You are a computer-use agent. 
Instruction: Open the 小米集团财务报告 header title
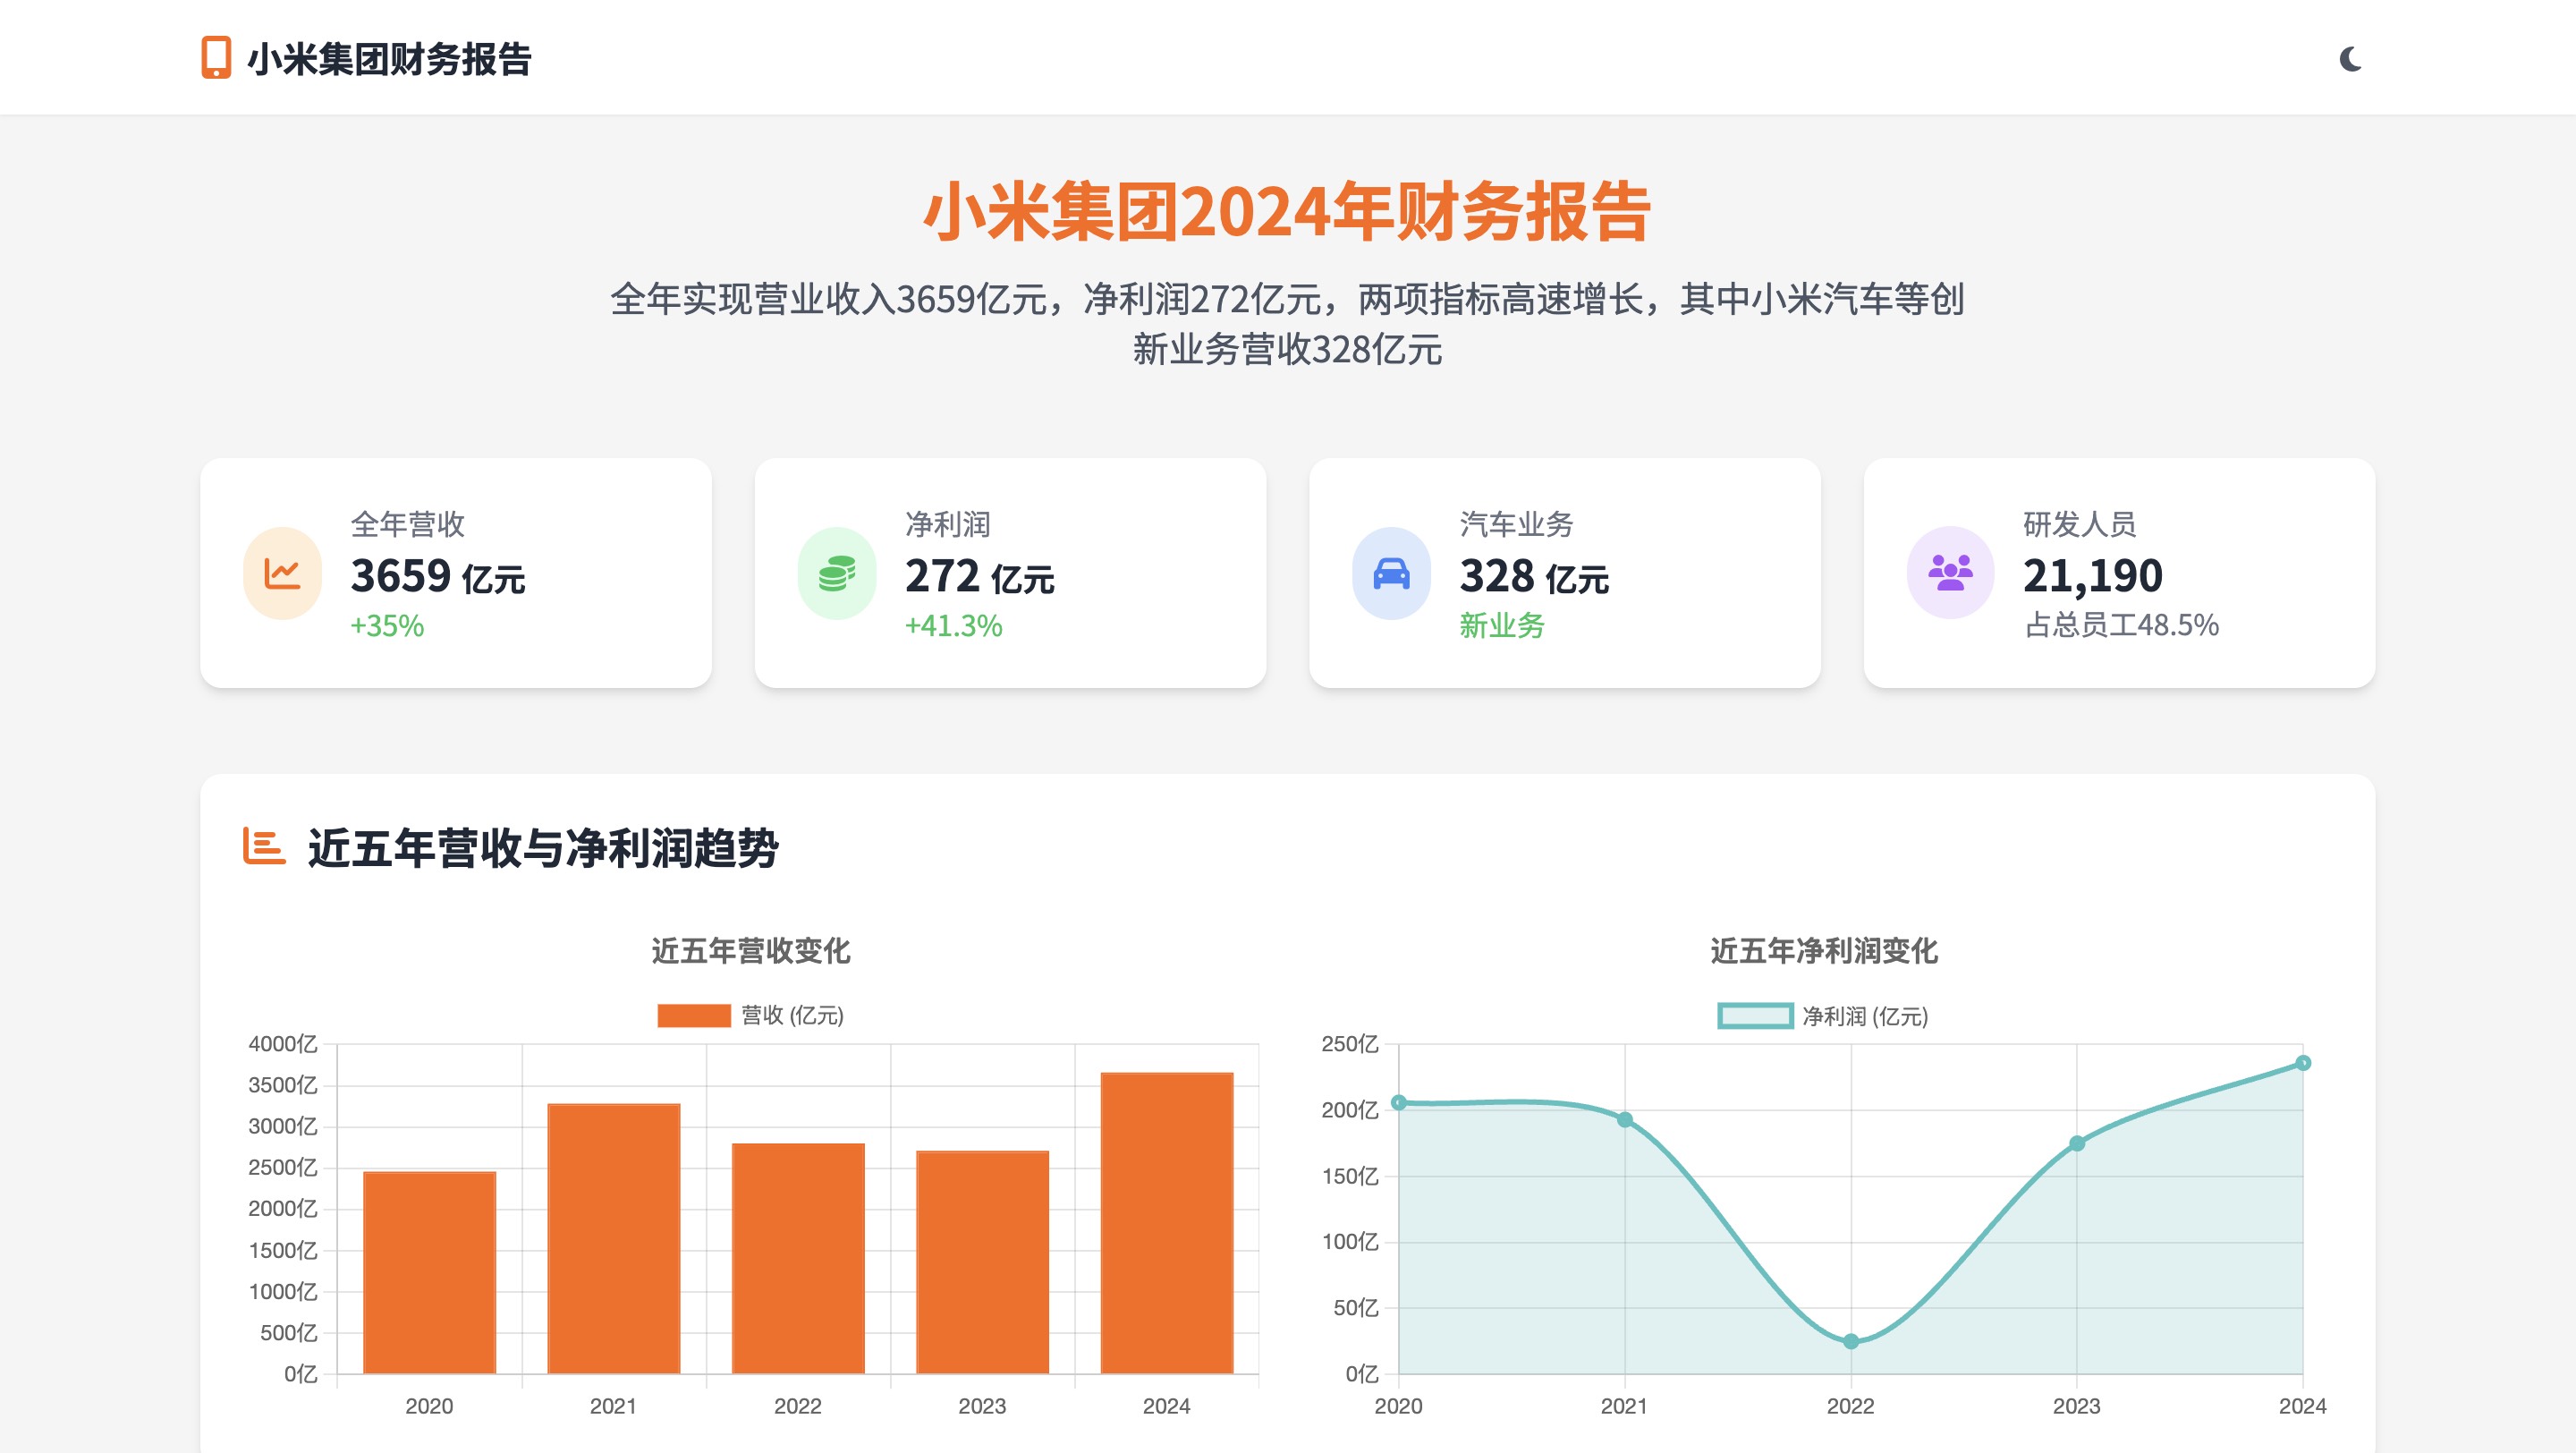click(390, 60)
